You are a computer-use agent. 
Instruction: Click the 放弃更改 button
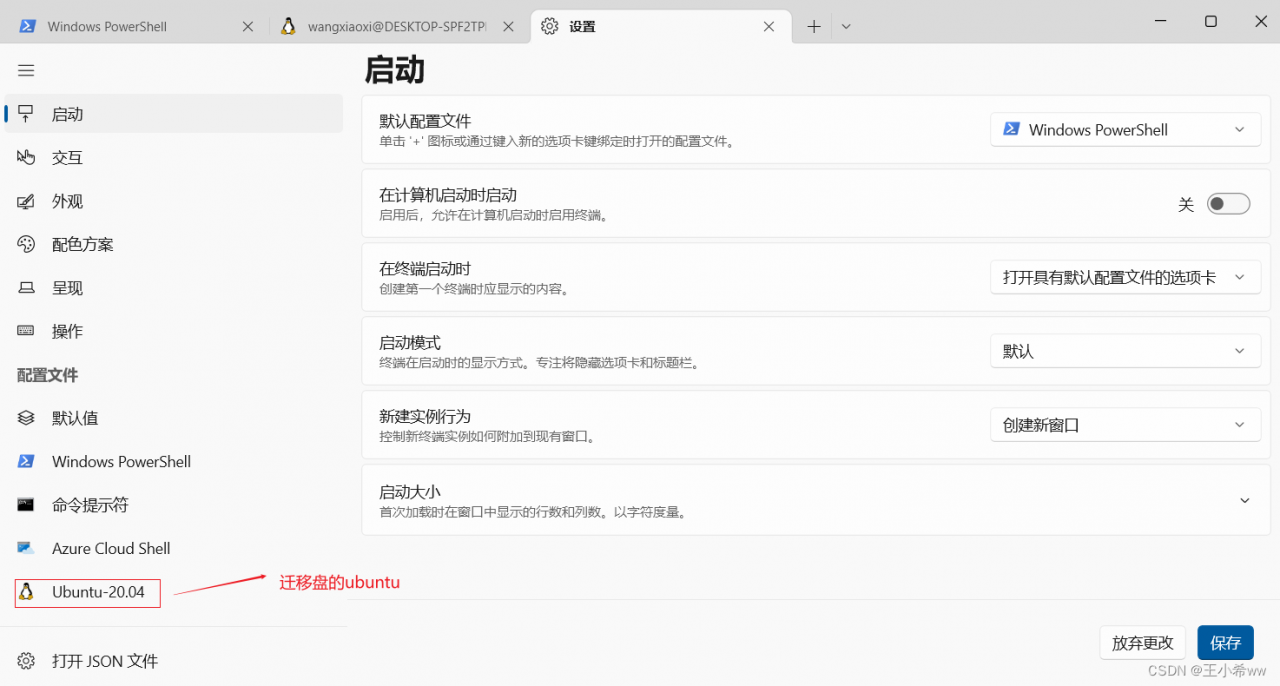coord(1142,642)
